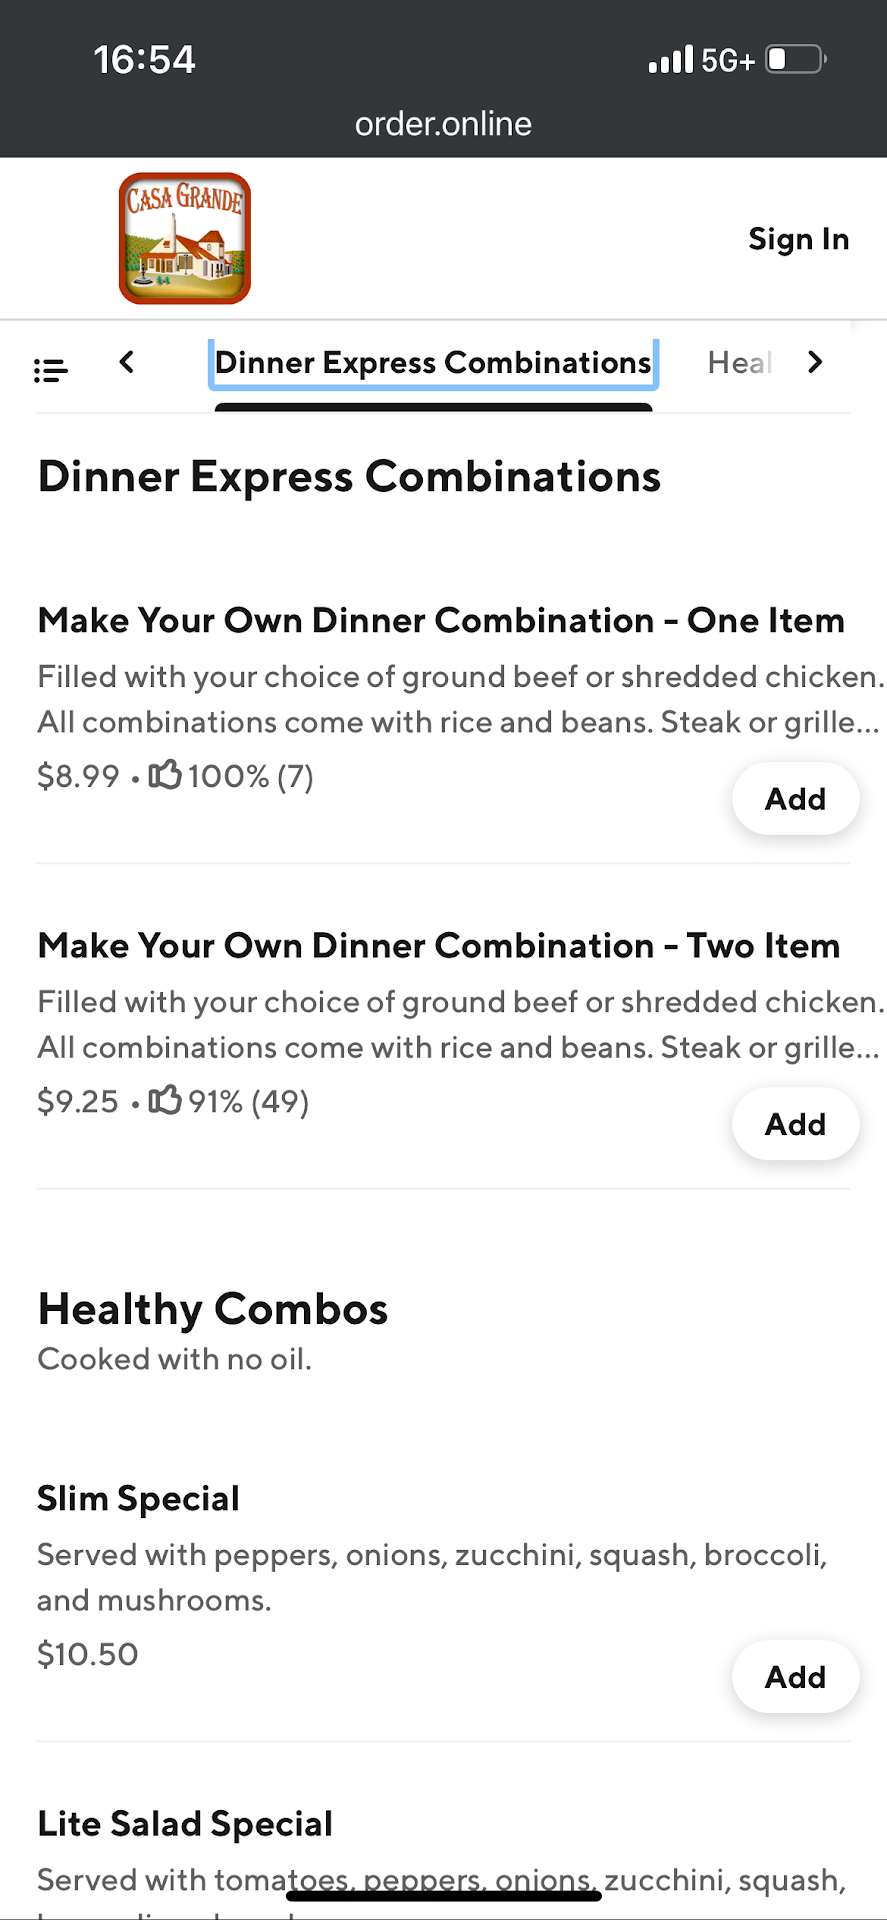Viewport: 887px width, 1920px height.
Task: Tap the cellular signal bars icon
Action: pos(670,60)
